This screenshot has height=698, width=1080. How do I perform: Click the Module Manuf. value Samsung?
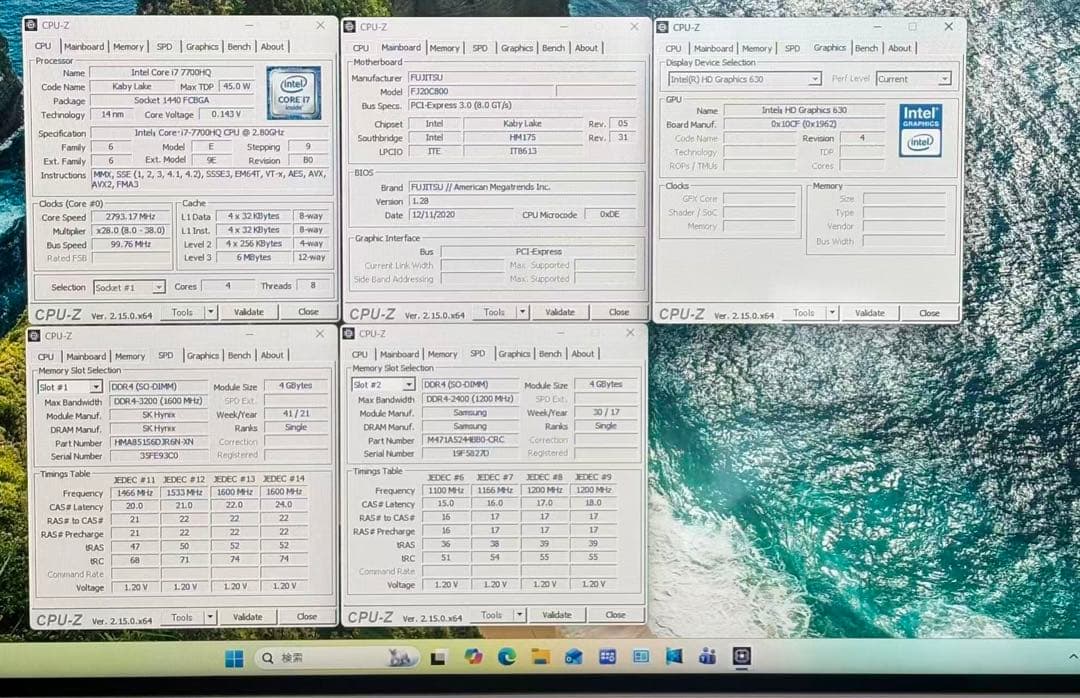(x=470, y=413)
